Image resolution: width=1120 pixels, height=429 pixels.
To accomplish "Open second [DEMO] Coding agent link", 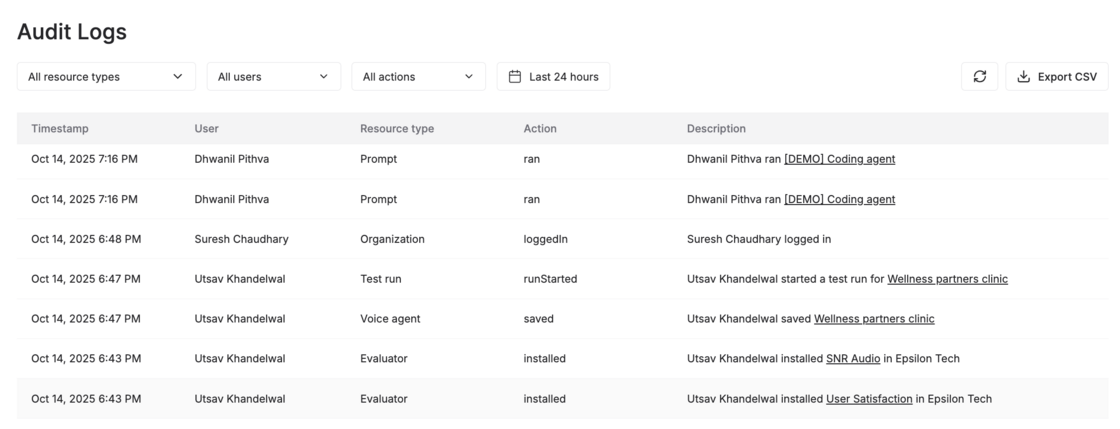I will (x=839, y=199).
